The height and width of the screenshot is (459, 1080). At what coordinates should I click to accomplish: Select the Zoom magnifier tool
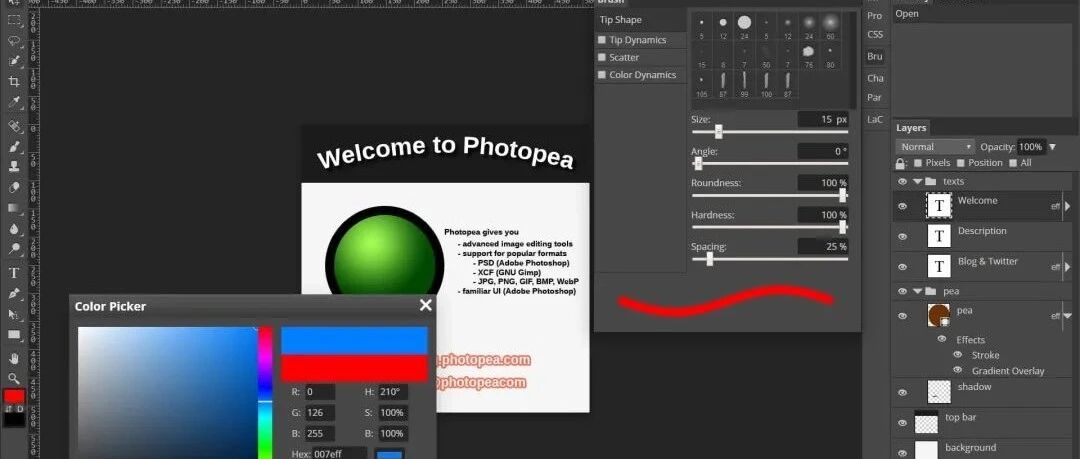[x=14, y=378]
